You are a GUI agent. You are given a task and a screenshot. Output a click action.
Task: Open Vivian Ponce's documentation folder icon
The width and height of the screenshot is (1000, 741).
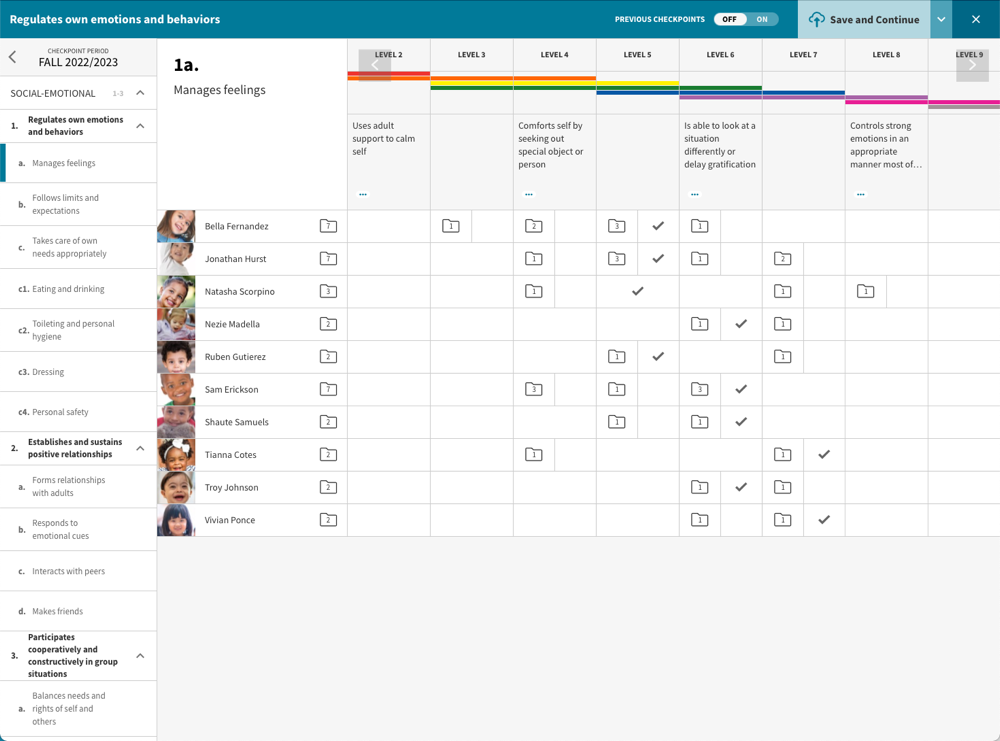pyautogui.click(x=328, y=520)
